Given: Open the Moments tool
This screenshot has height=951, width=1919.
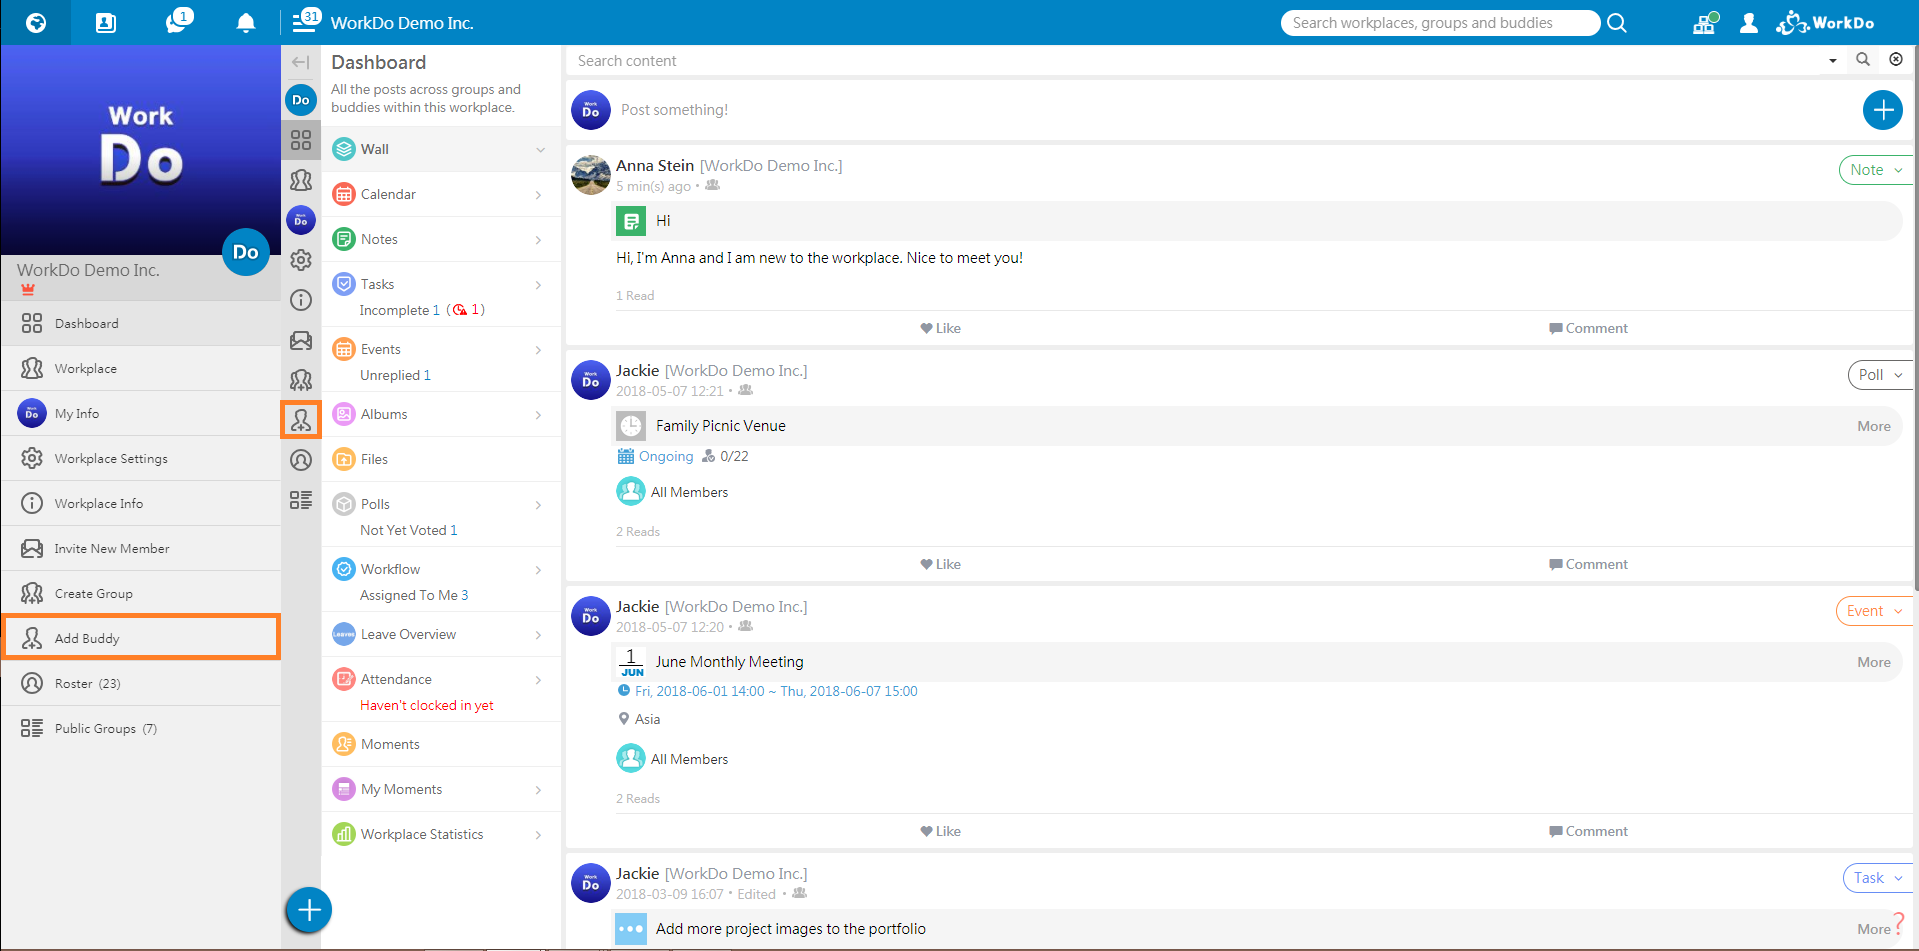Looking at the screenshot, I should [441, 744].
